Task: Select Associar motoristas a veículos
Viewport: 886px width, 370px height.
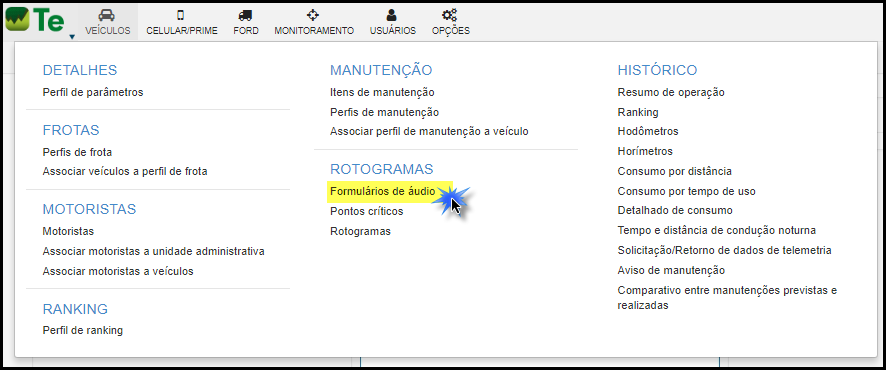Action: [118, 271]
